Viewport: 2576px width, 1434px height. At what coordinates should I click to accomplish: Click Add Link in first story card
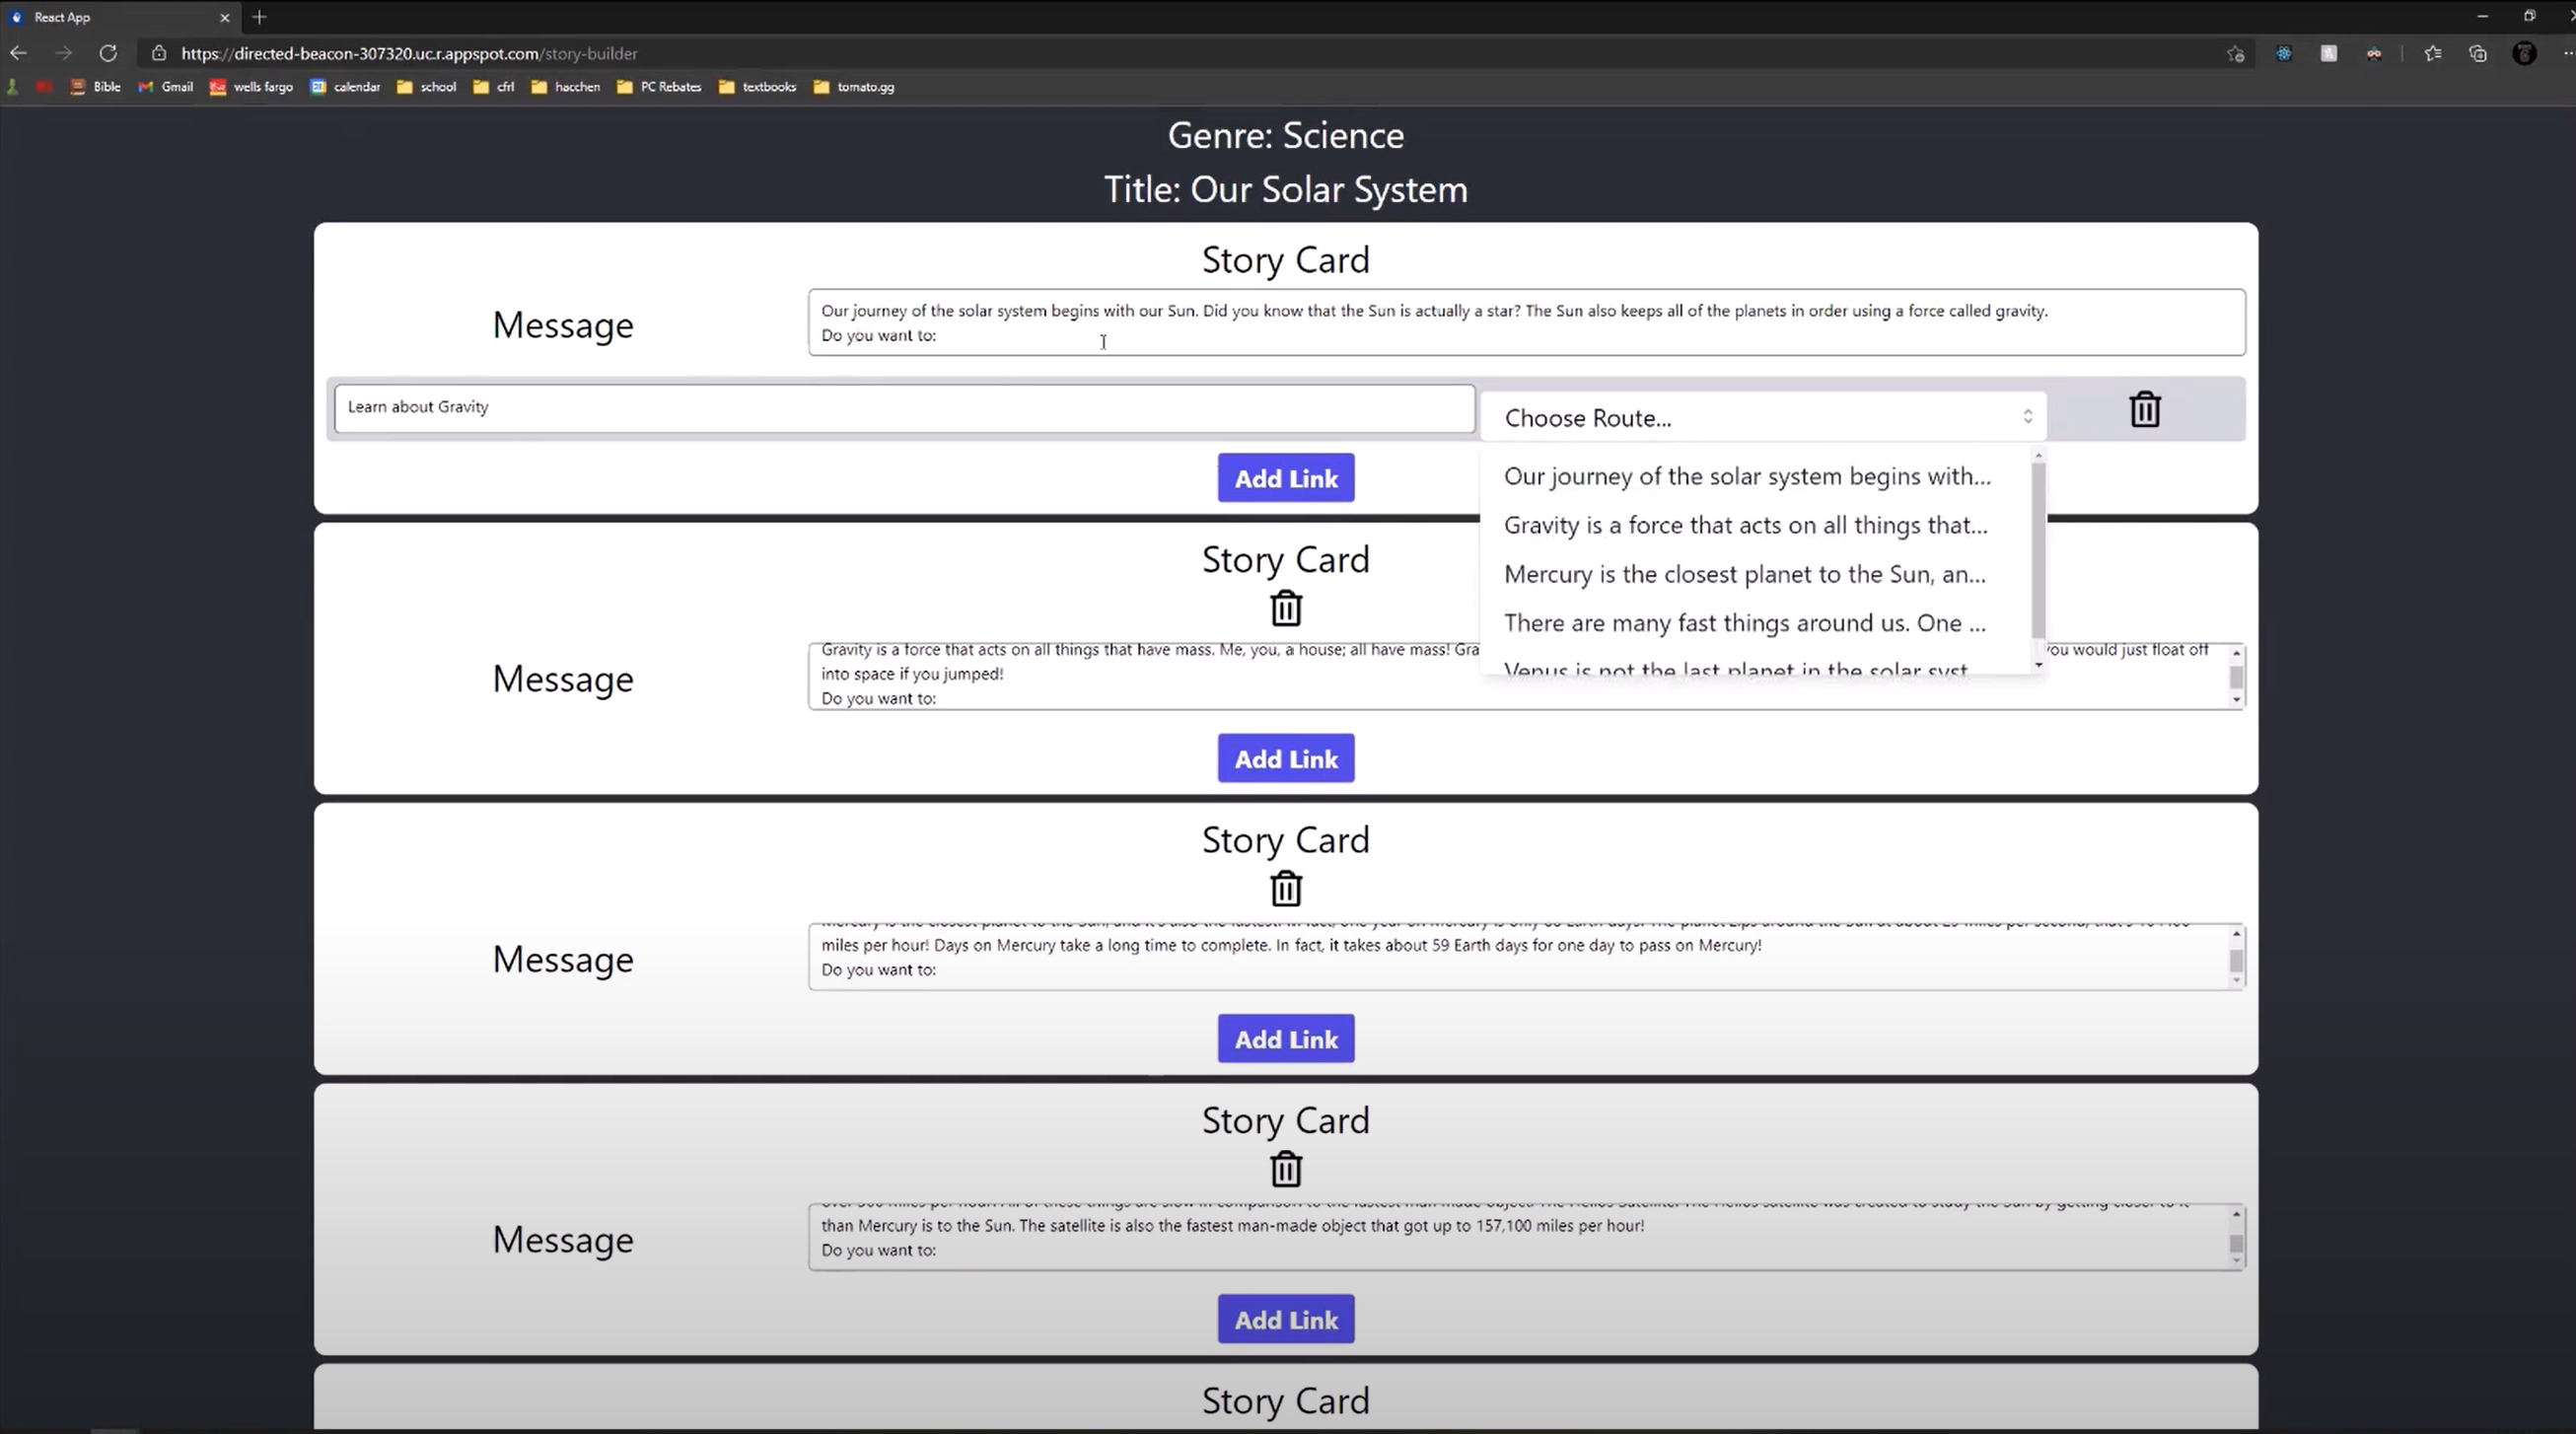[x=1285, y=478]
